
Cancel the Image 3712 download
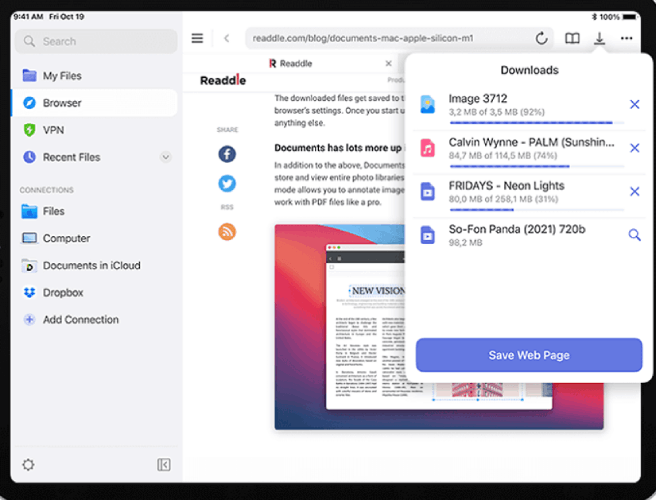point(634,105)
